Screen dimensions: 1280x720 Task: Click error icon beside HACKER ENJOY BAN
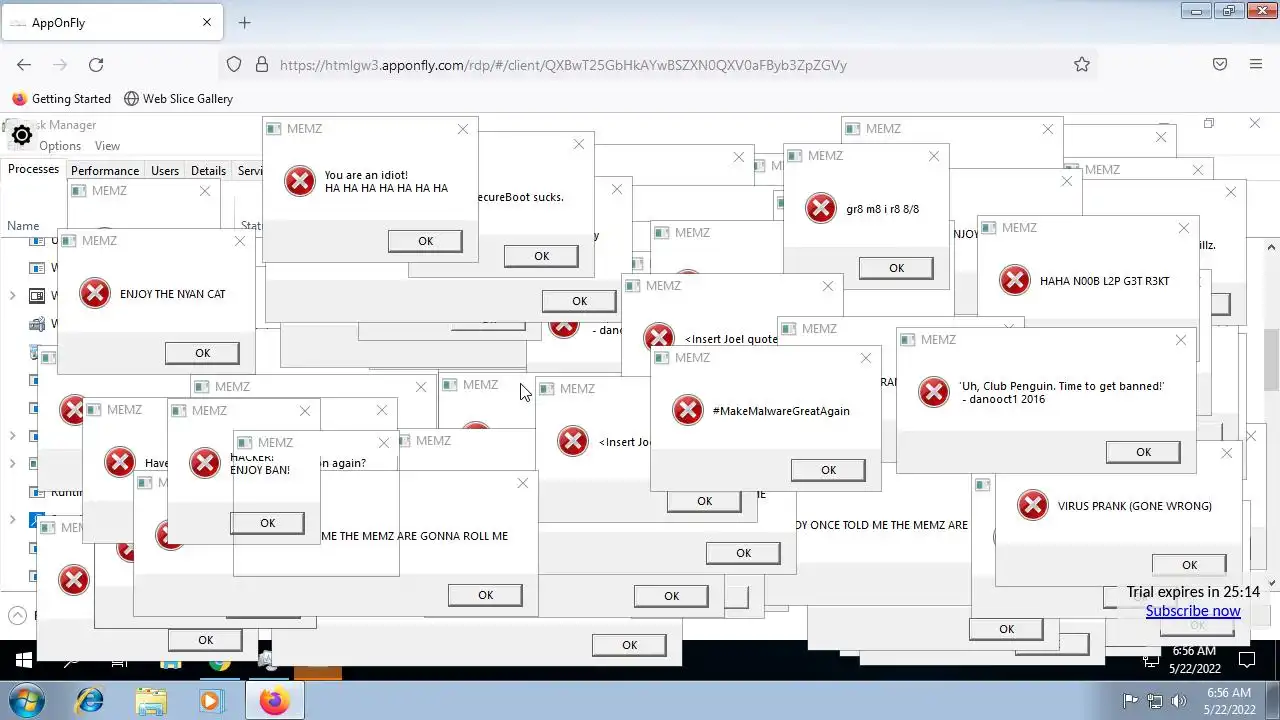pos(205,463)
